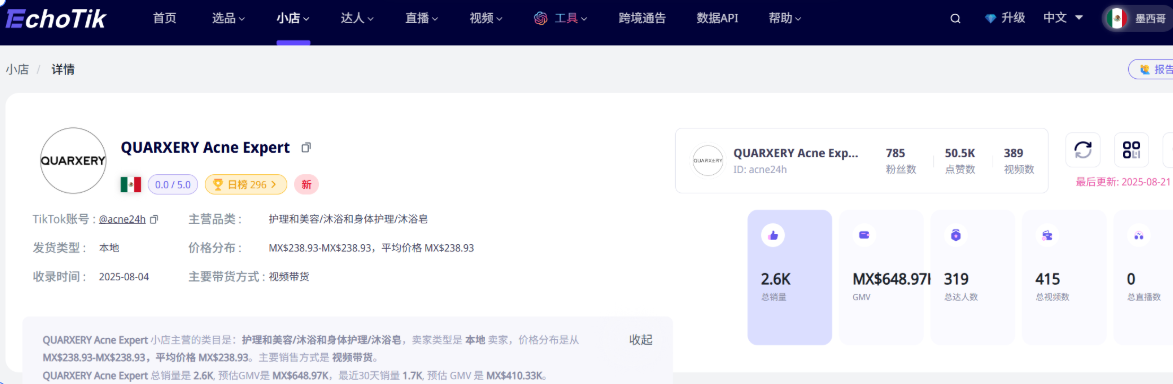Image resolution: width=1173 pixels, height=384 pixels.
Task: Click the 最后更新 2025-08-21 text
Action: point(1124,182)
